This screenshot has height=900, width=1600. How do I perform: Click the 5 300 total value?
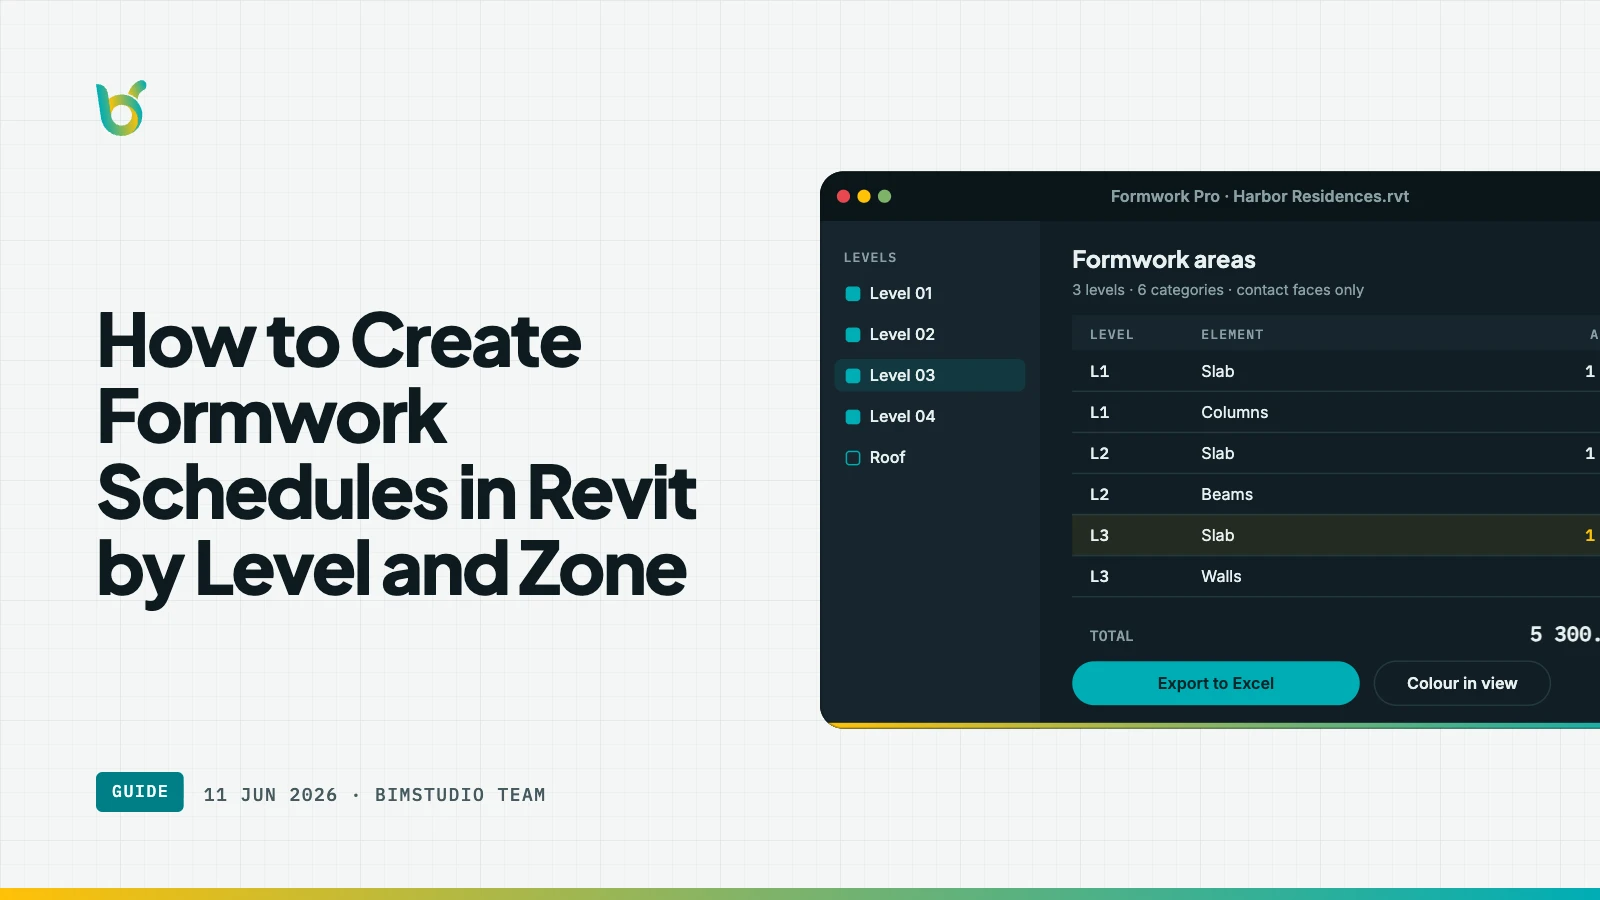1564,634
